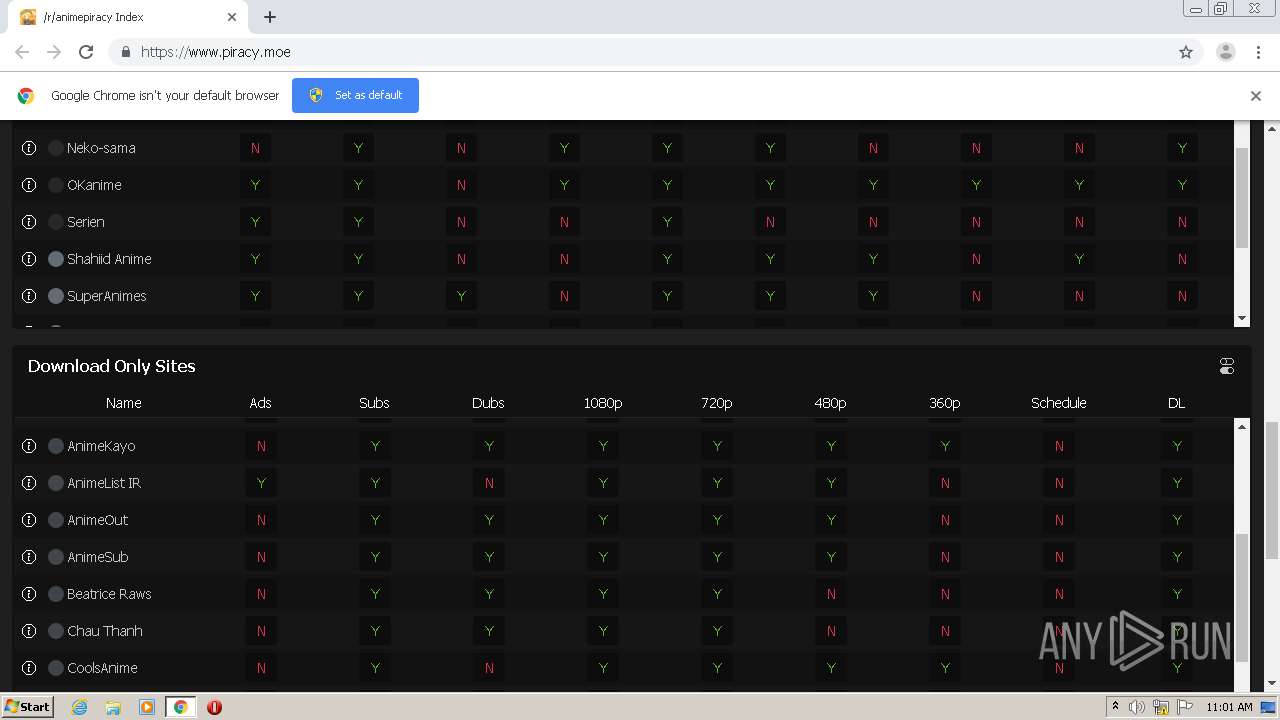Dismiss the default browser notification bar
Viewport: 1280px width, 720px height.
coord(1256,96)
